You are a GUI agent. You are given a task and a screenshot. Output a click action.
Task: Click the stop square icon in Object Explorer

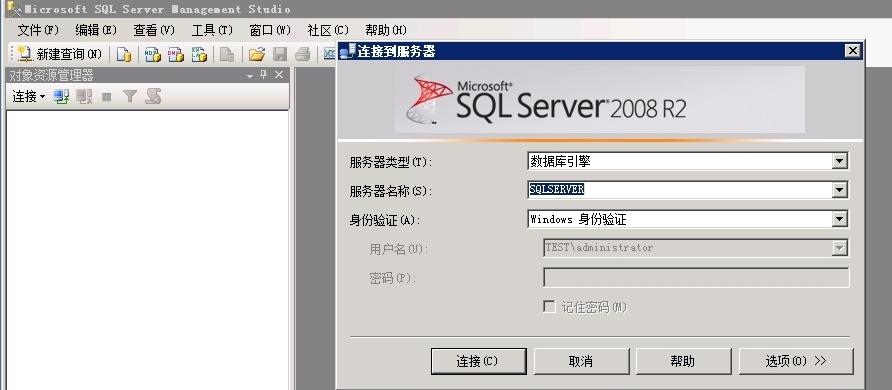106,97
